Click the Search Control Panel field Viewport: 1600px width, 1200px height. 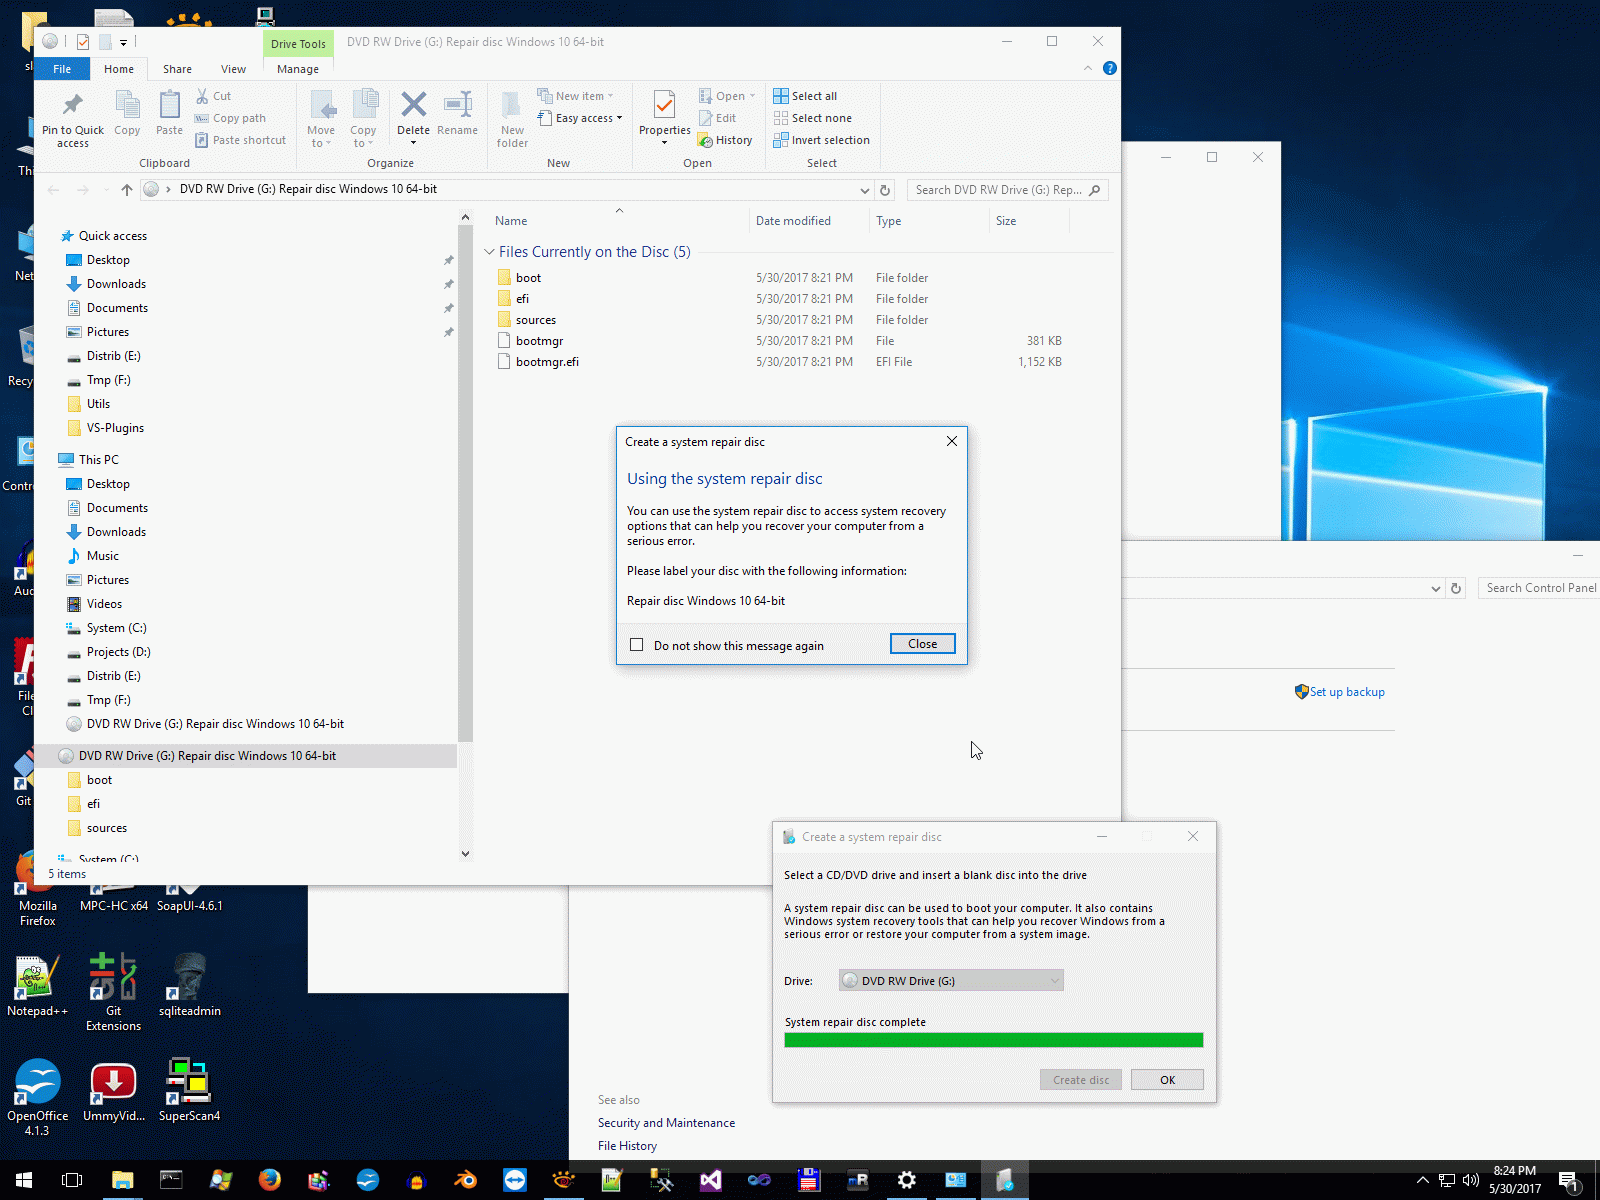pos(1539,588)
